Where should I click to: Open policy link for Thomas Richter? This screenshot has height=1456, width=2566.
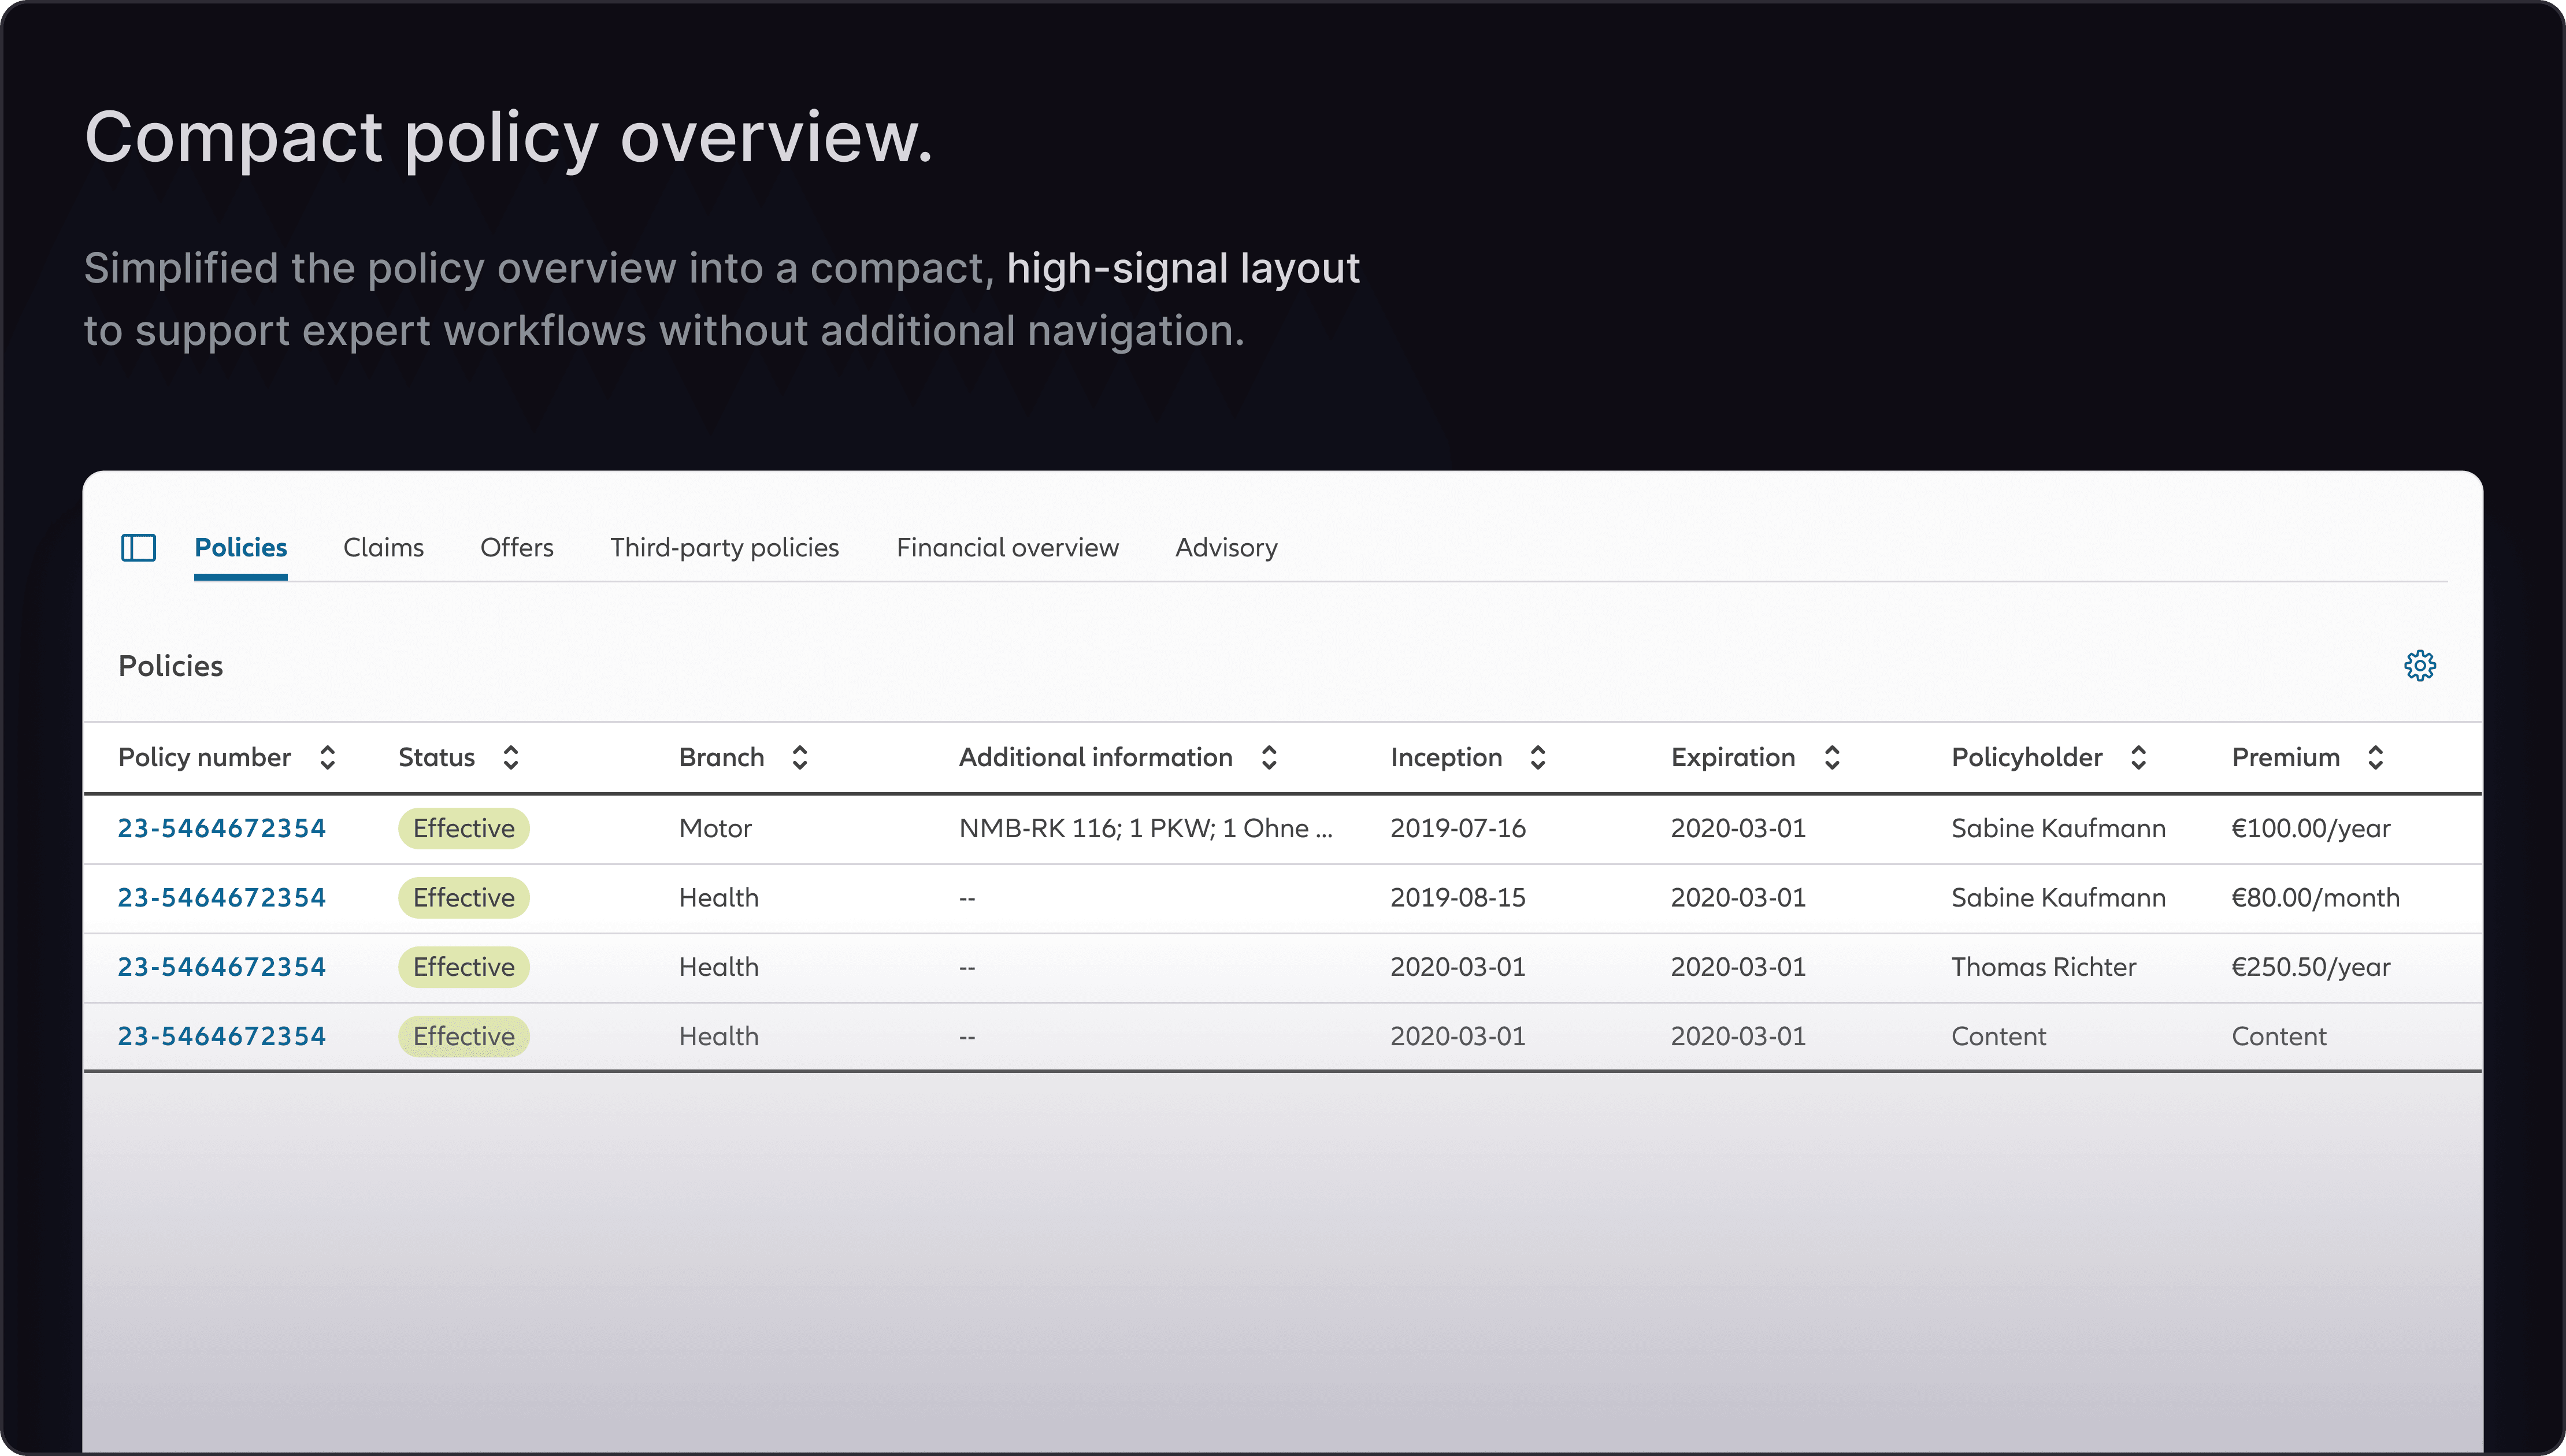[221, 967]
